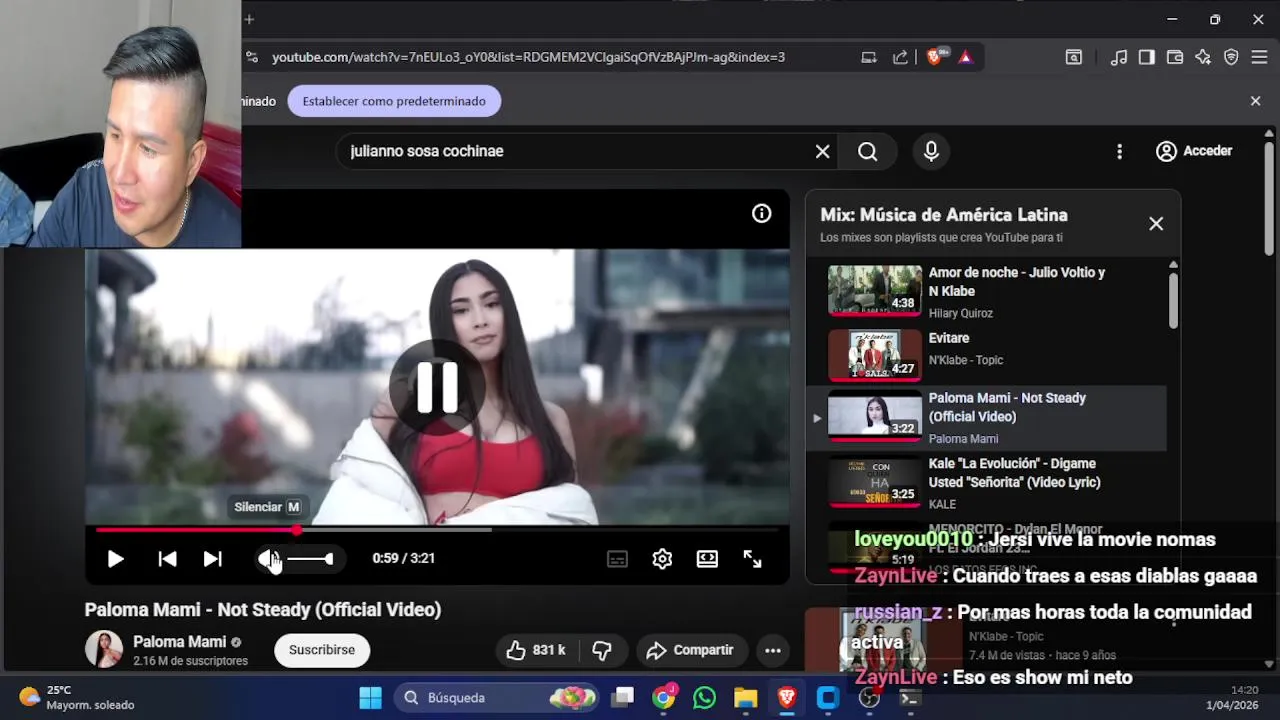1280x720 pixels.
Task: Open the player settings gear
Action: (x=662, y=559)
